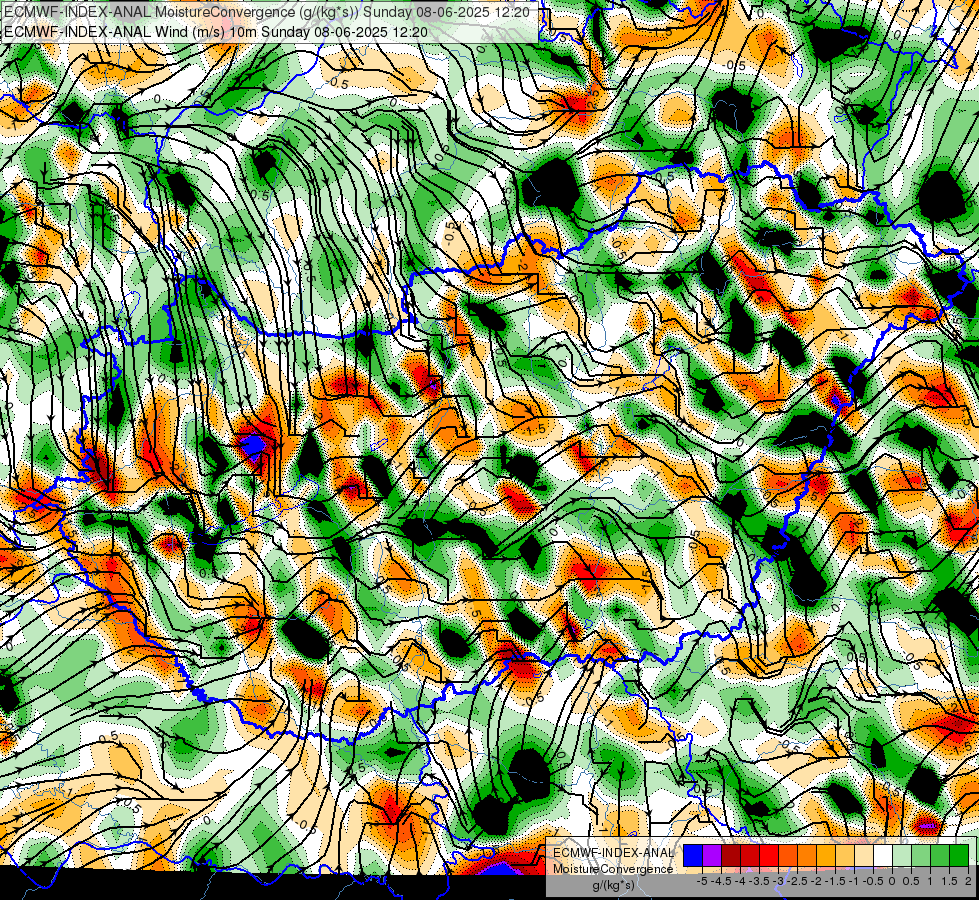Click the legend unit g/(kg*s)

(x=614, y=886)
